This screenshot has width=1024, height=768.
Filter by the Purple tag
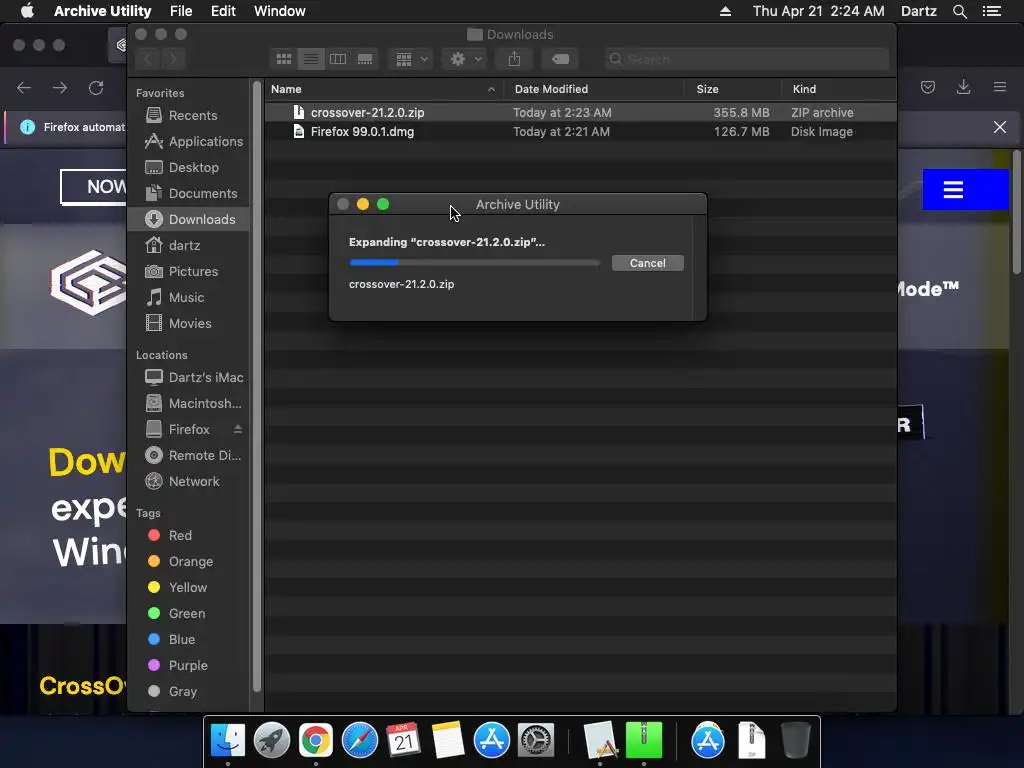tap(188, 665)
